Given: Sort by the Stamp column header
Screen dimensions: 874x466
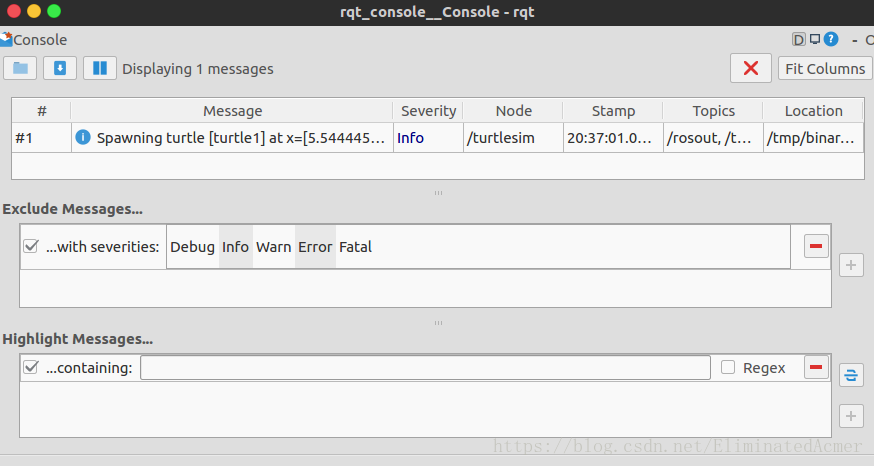Looking at the screenshot, I should tap(613, 110).
